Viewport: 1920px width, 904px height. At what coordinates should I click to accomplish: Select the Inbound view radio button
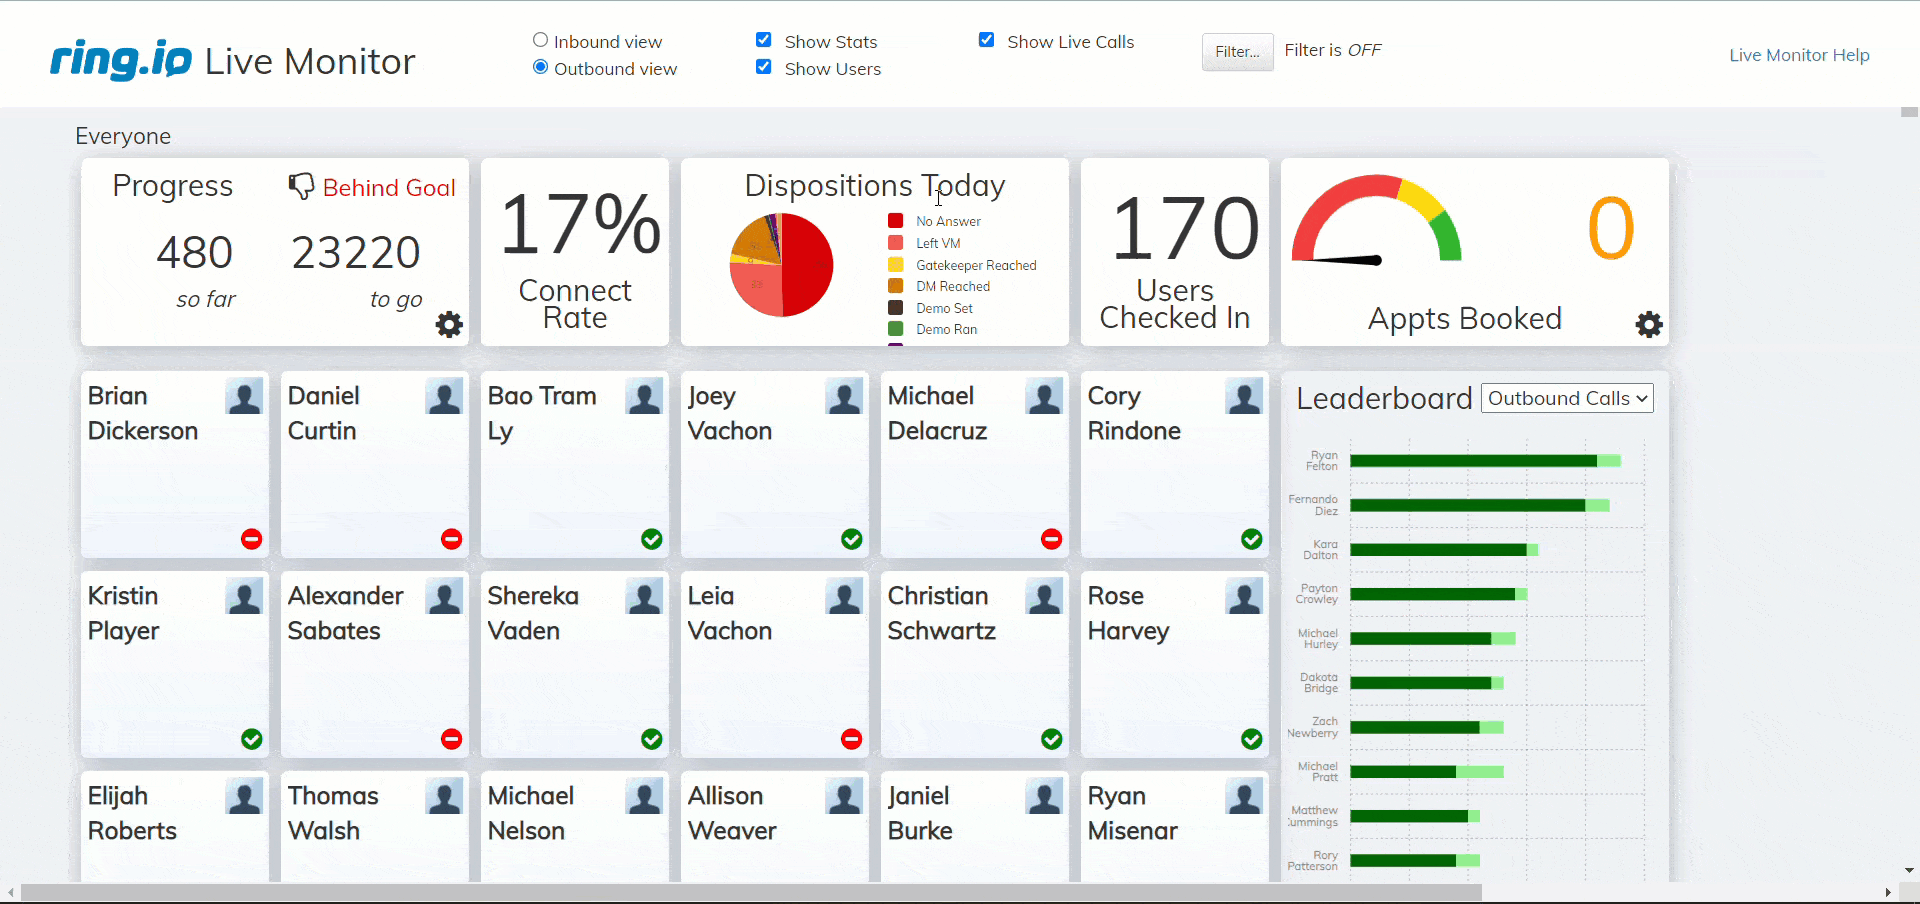click(x=540, y=39)
